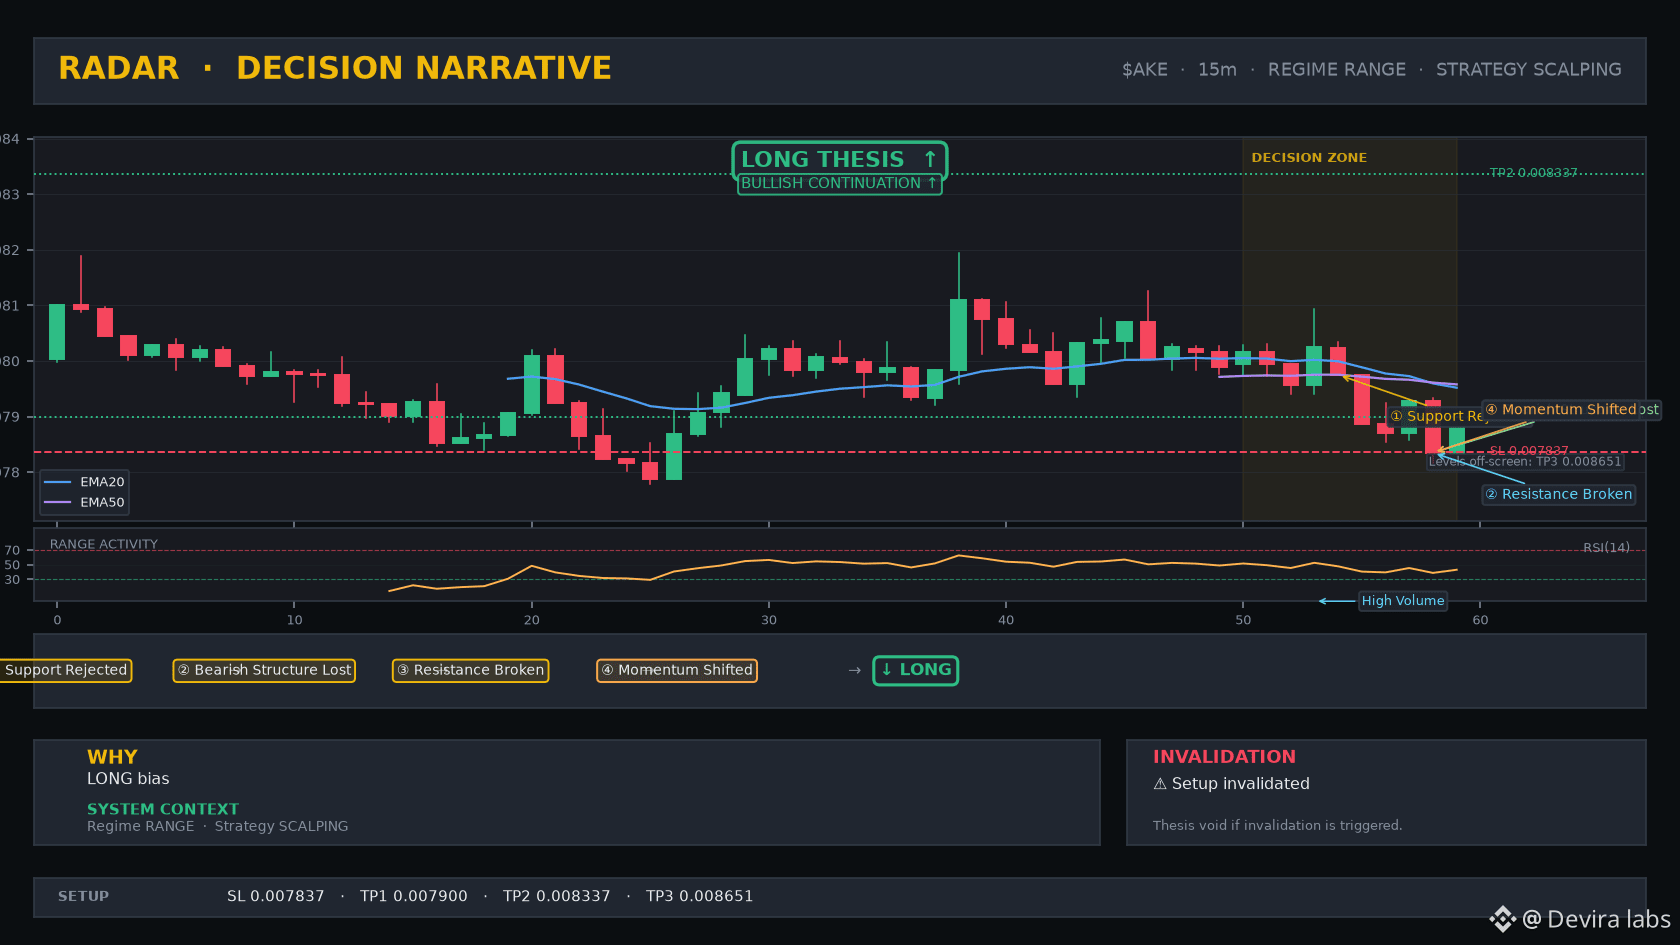Click the REGIME RANGE header text
The height and width of the screenshot is (945, 1680).
click(1337, 69)
